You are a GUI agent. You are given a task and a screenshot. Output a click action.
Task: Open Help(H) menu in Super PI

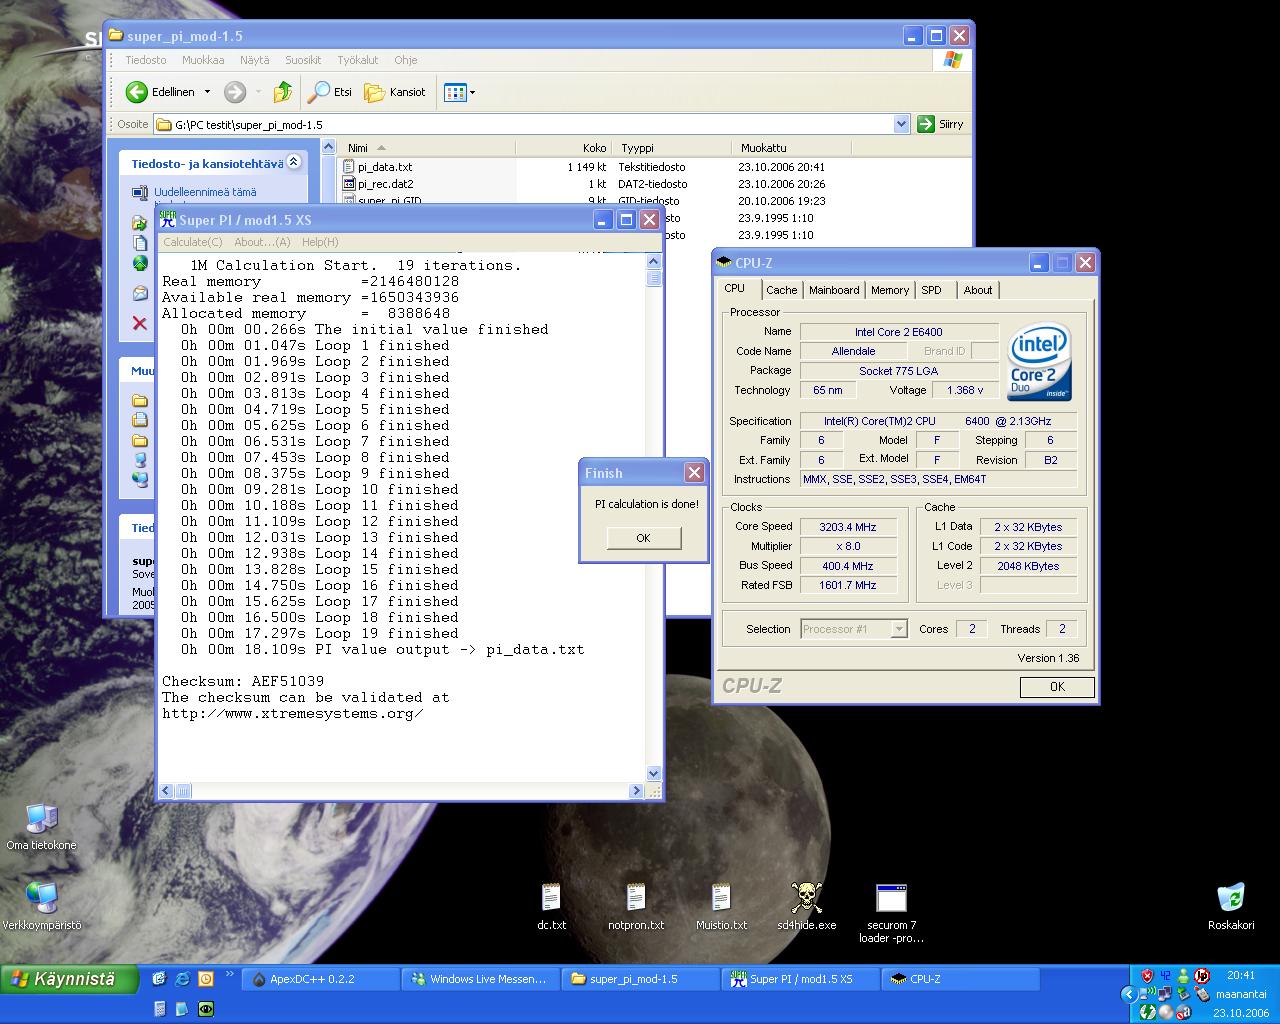(x=320, y=242)
